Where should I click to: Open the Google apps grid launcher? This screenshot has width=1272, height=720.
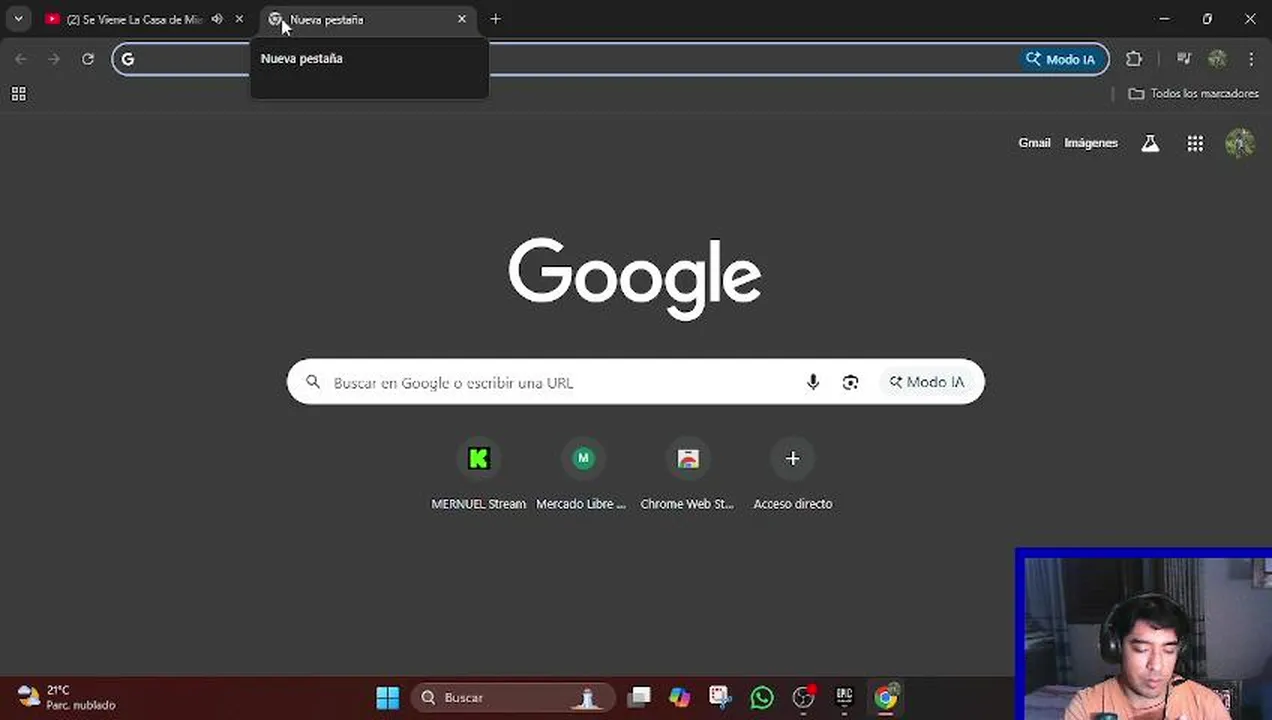[x=1195, y=143]
